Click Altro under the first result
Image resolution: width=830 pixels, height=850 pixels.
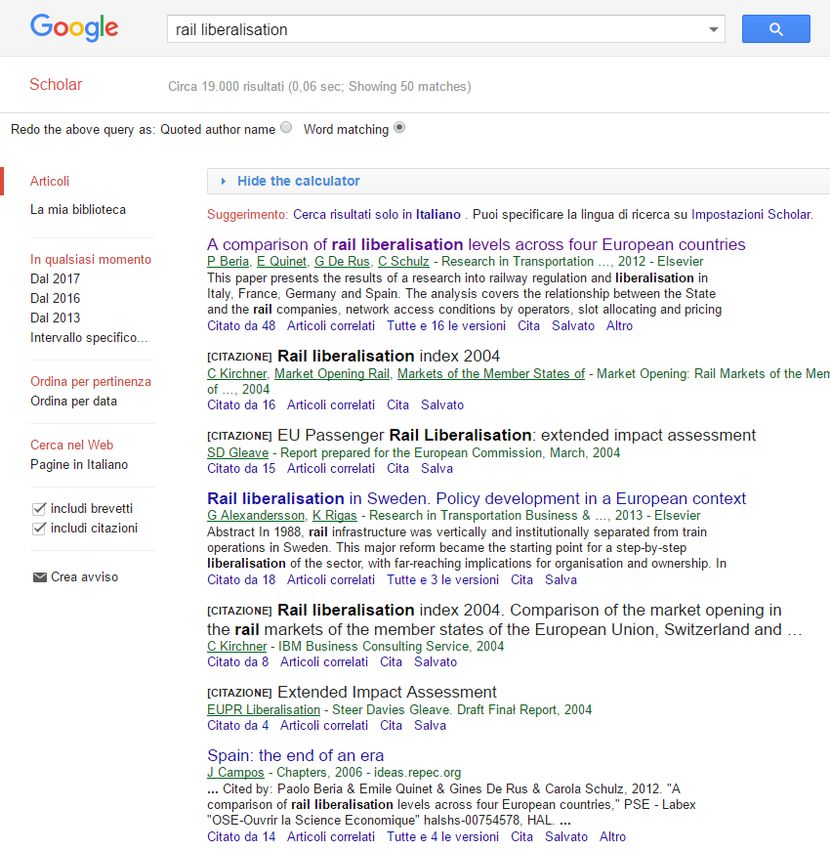click(x=620, y=326)
